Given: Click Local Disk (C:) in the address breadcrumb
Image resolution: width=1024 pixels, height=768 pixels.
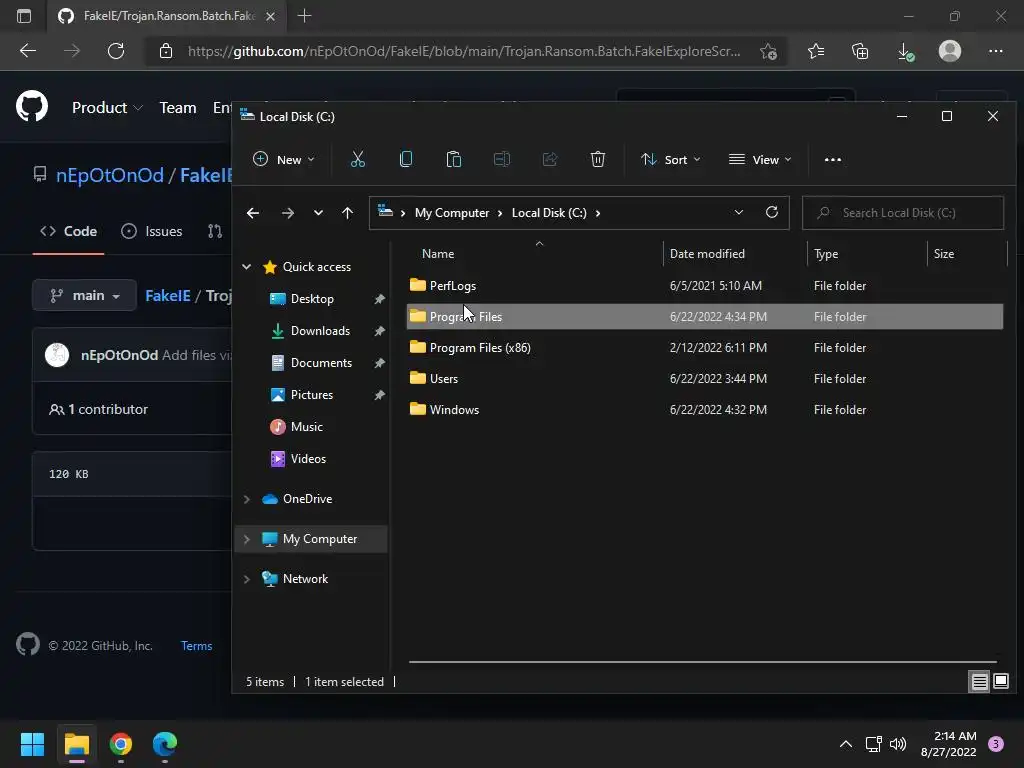Looking at the screenshot, I should tap(549, 212).
